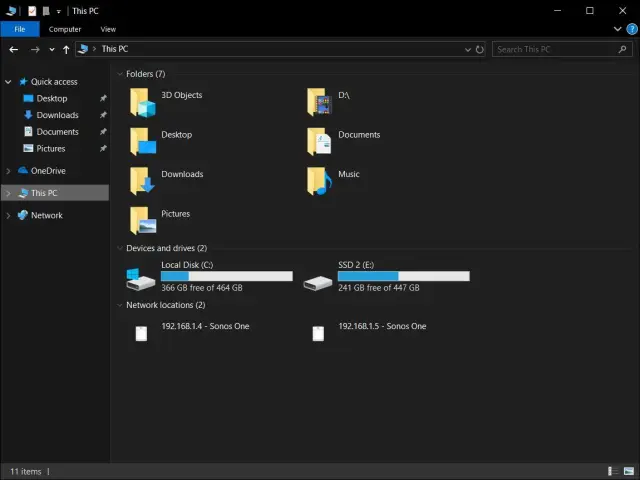Open the Music folder icon

(x=320, y=180)
